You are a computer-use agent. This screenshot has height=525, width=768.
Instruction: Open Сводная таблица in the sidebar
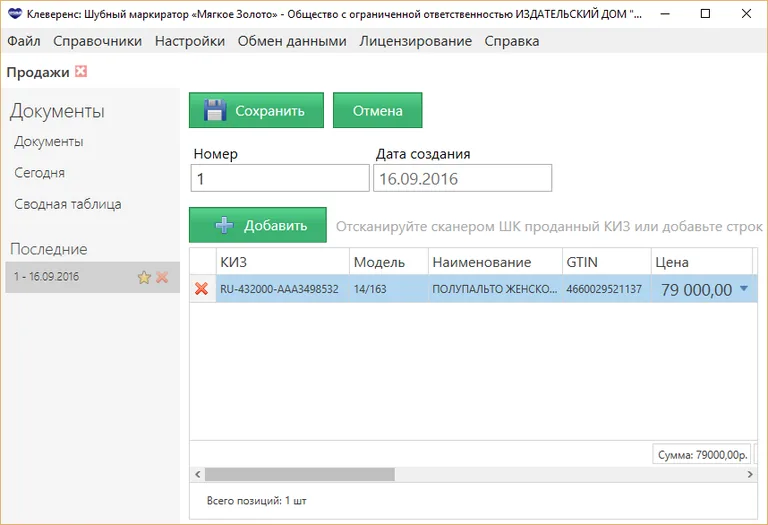point(68,204)
